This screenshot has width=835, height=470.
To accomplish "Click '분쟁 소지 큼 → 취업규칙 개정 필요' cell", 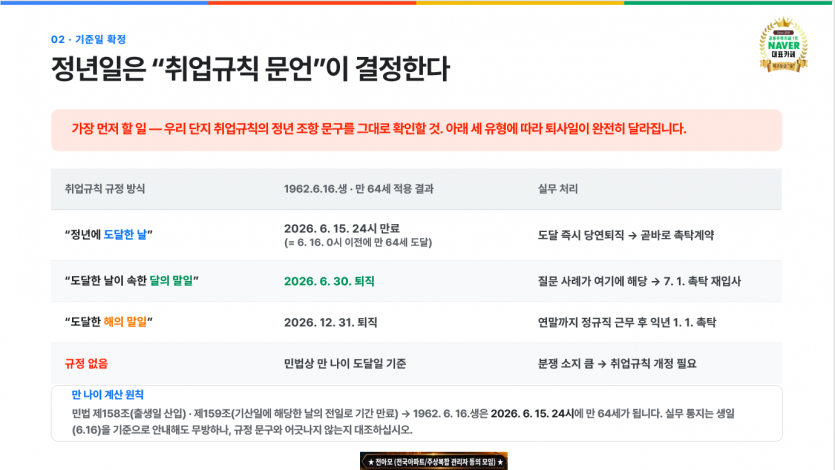I will 617,364.
